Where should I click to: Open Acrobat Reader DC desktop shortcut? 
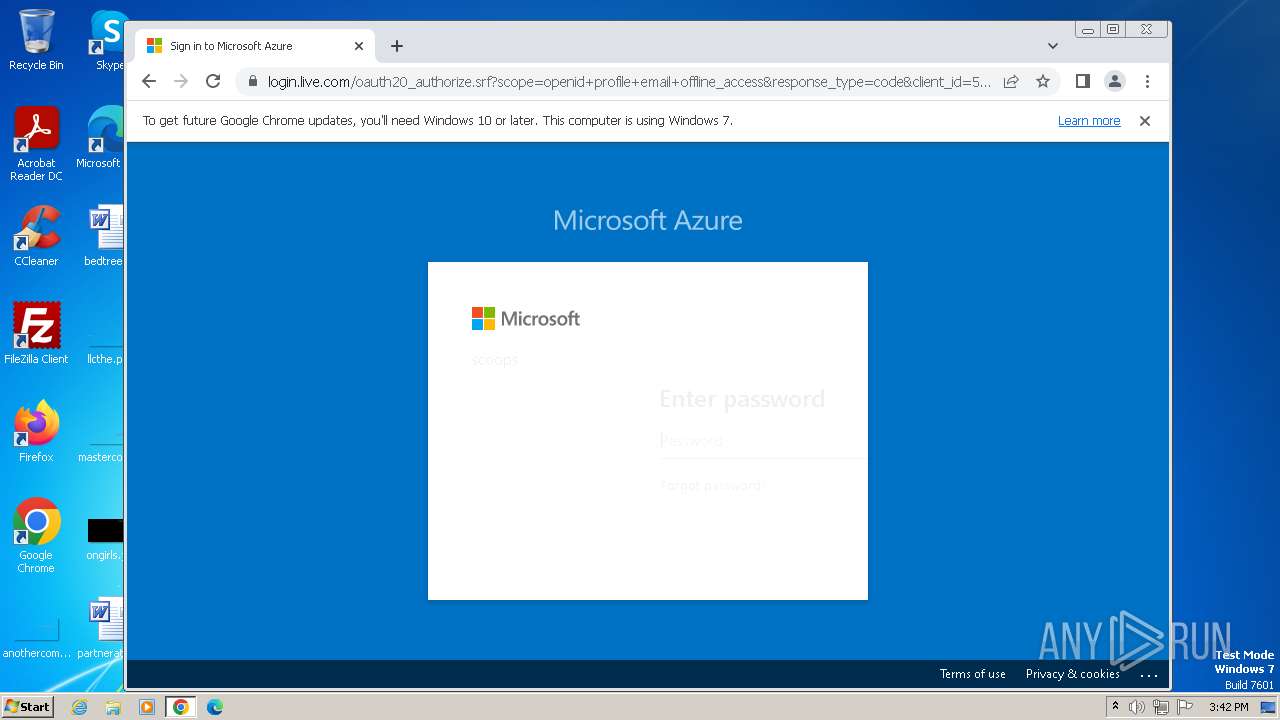(36, 144)
